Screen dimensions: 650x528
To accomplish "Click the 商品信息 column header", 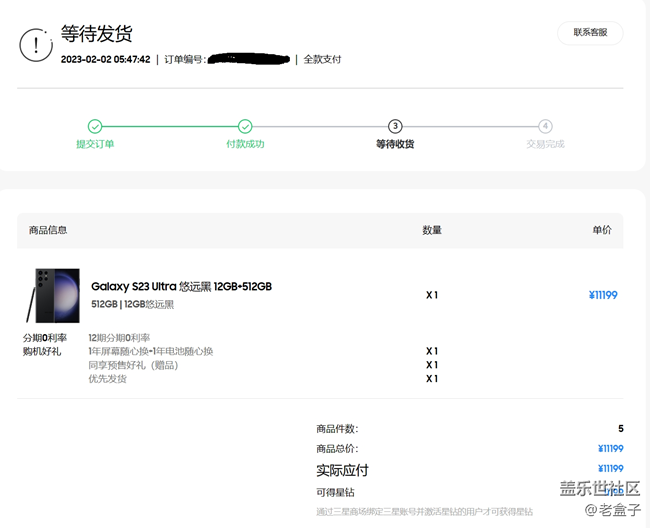I will 48,230.
